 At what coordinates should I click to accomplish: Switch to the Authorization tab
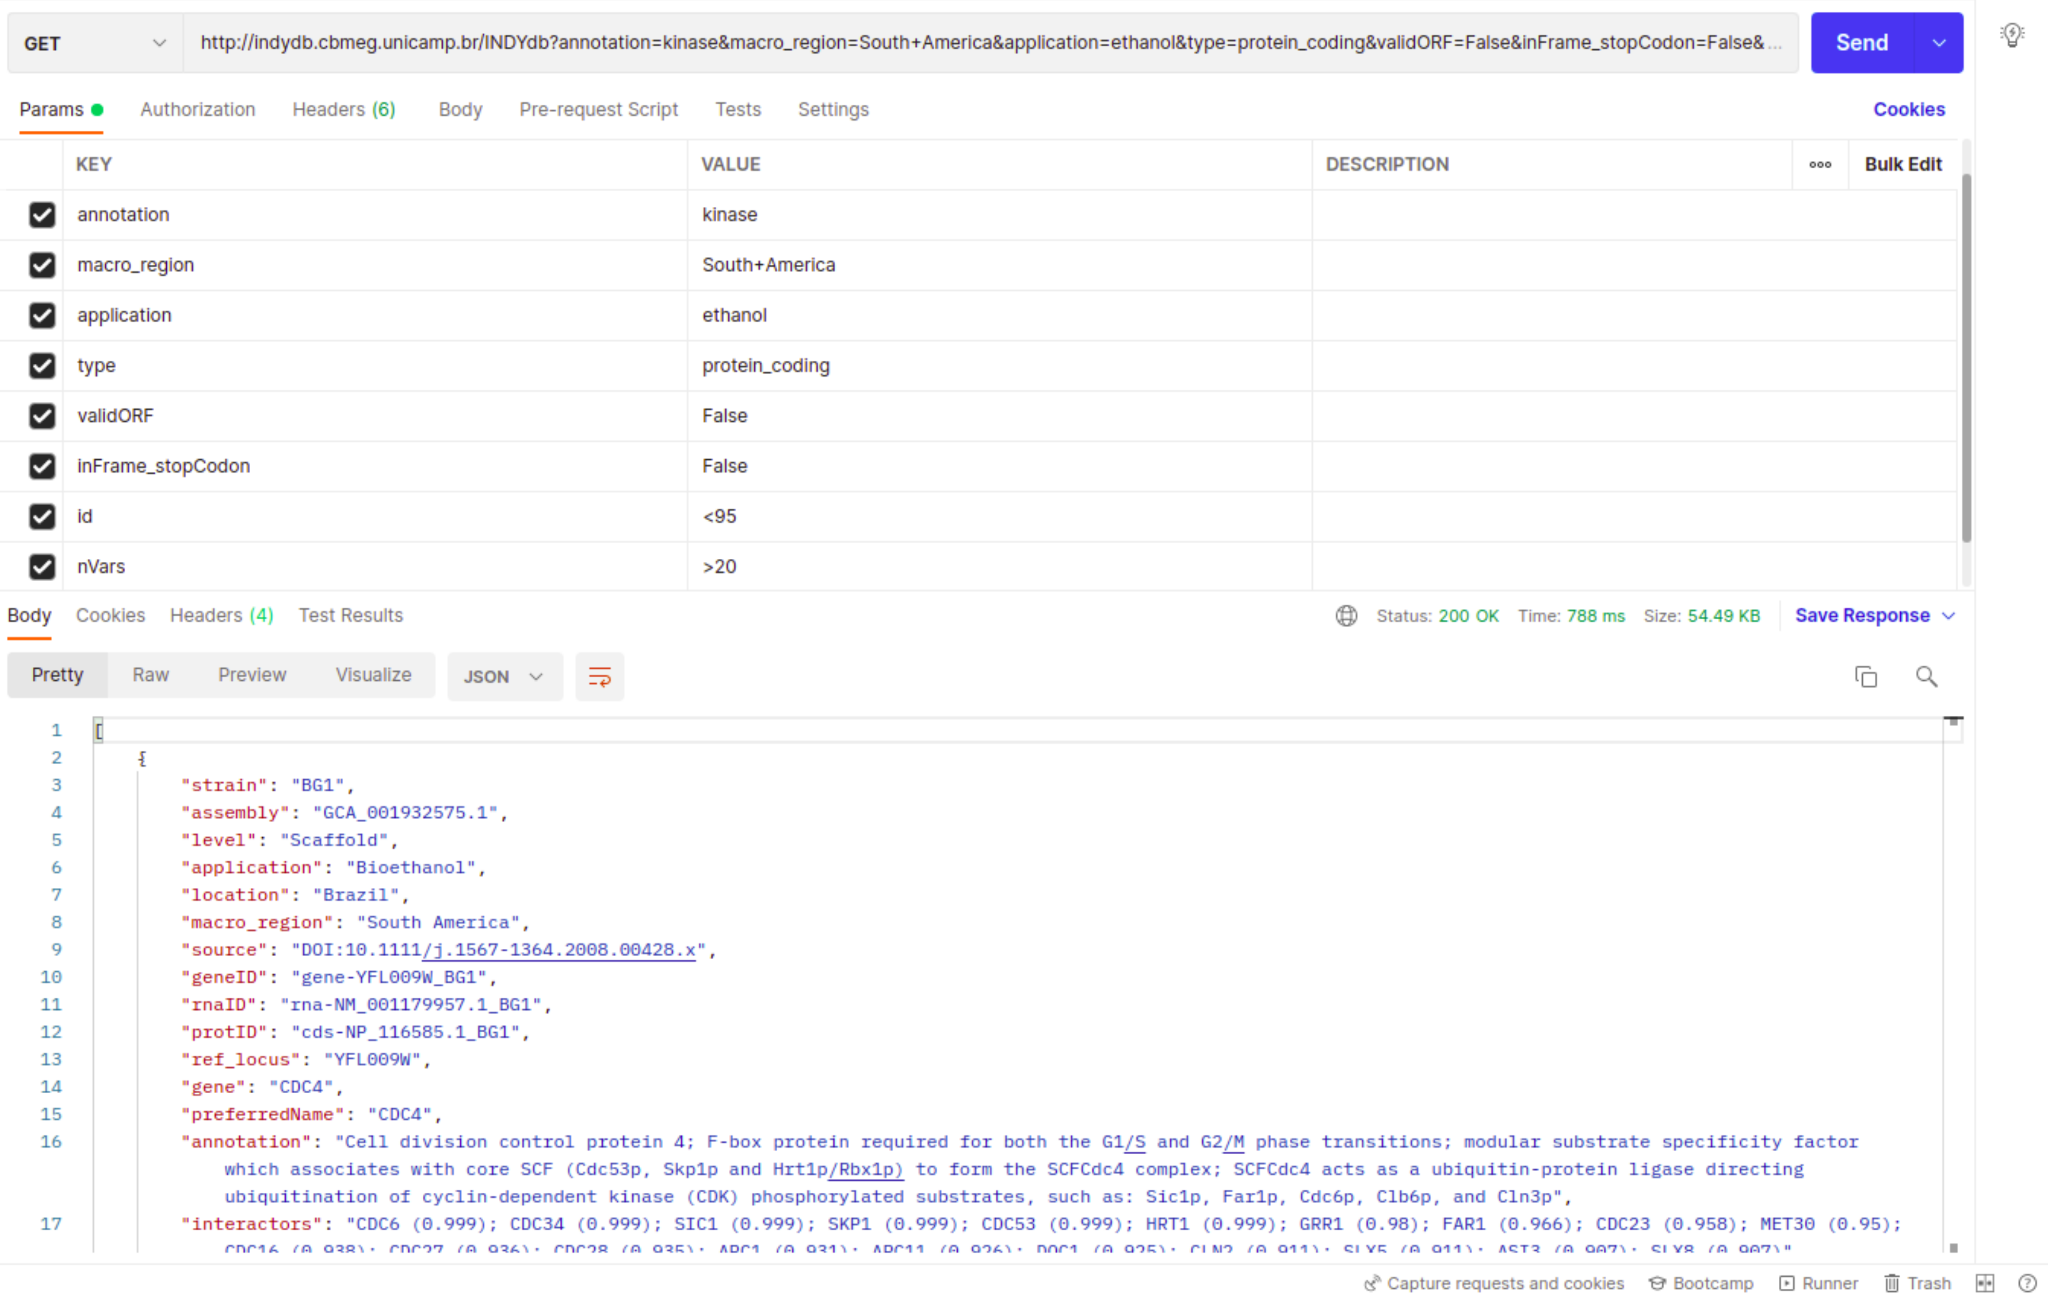click(x=198, y=110)
